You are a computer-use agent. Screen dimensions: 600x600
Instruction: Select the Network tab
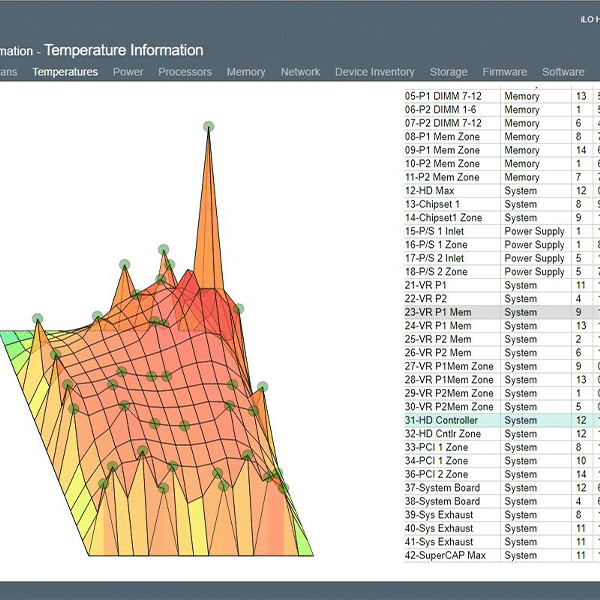[300, 72]
